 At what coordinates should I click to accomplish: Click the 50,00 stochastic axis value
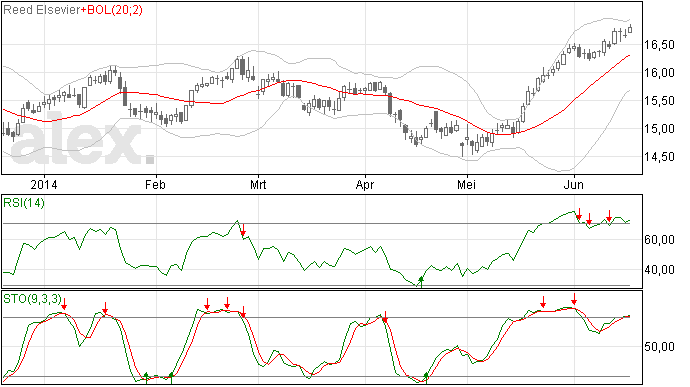[x=659, y=347]
